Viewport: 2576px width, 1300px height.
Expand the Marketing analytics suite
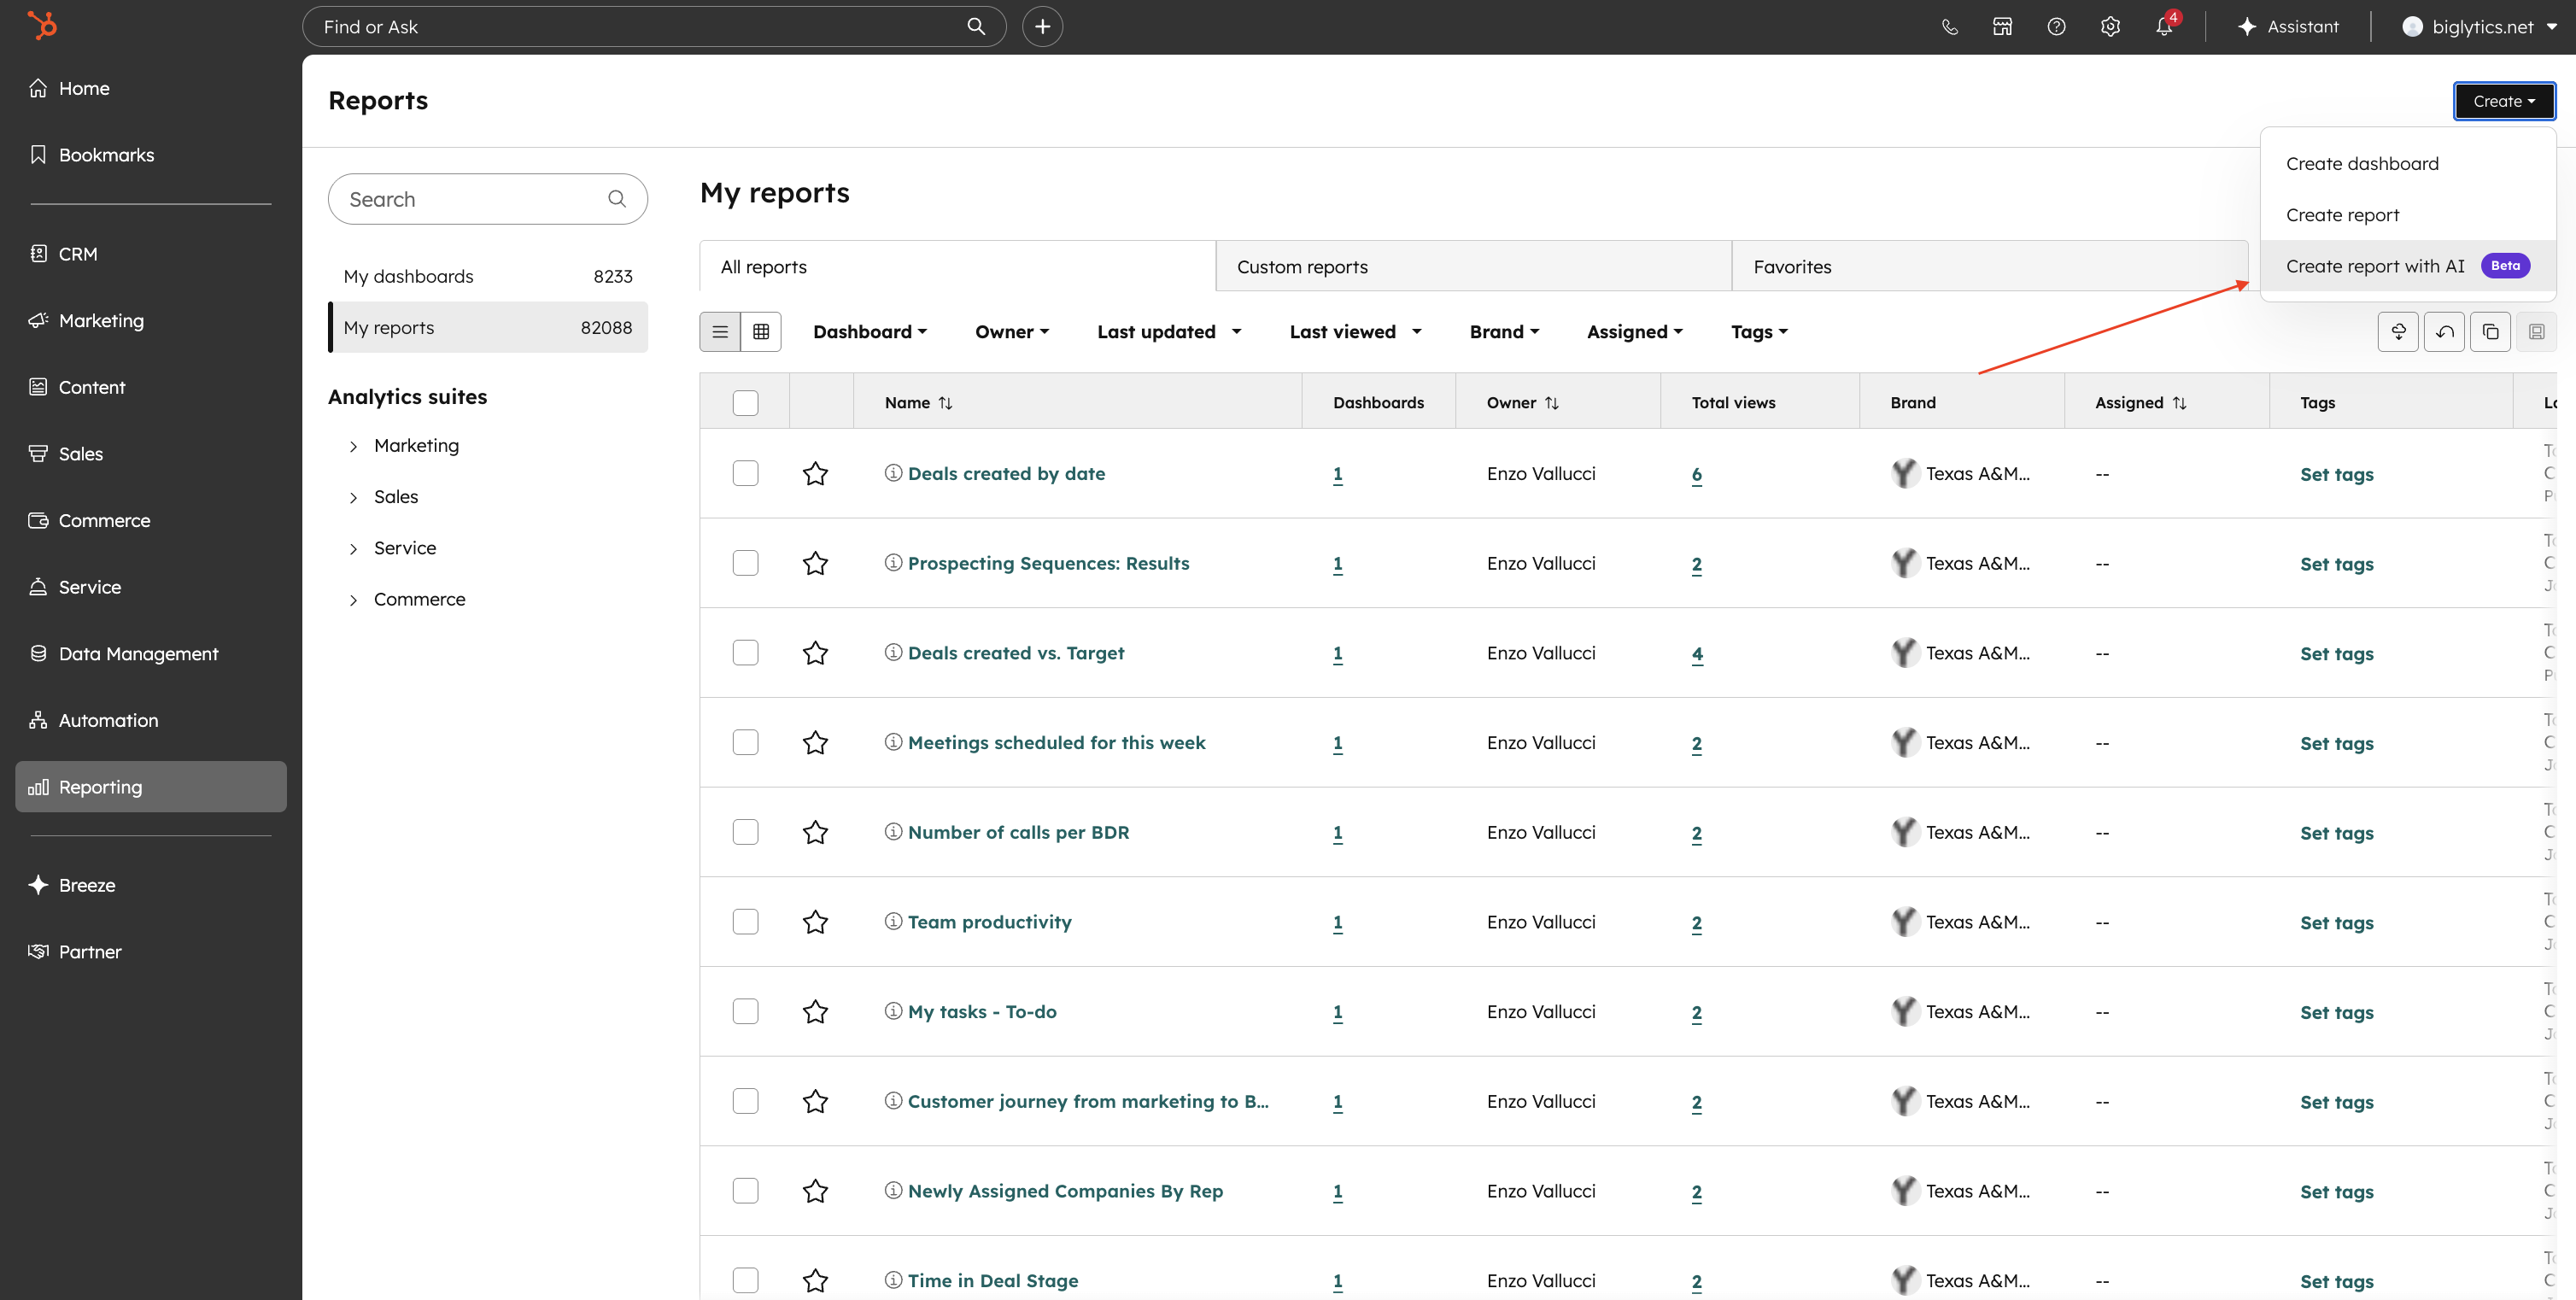click(353, 447)
